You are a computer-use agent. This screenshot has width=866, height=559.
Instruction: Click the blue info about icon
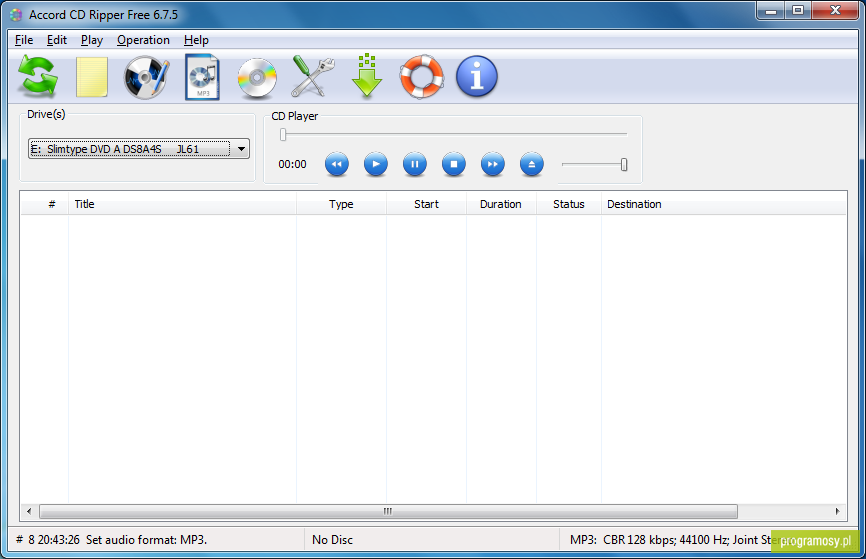[477, 76]
